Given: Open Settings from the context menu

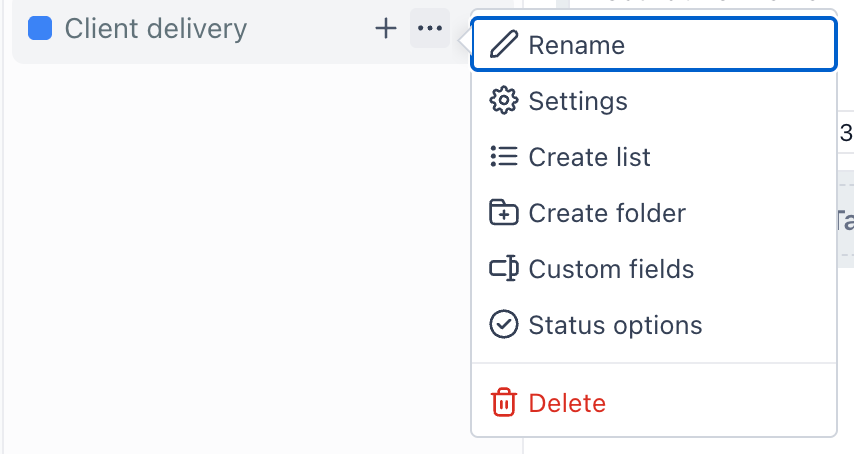Looking at the screenshot, I should (x=654, y=101).
